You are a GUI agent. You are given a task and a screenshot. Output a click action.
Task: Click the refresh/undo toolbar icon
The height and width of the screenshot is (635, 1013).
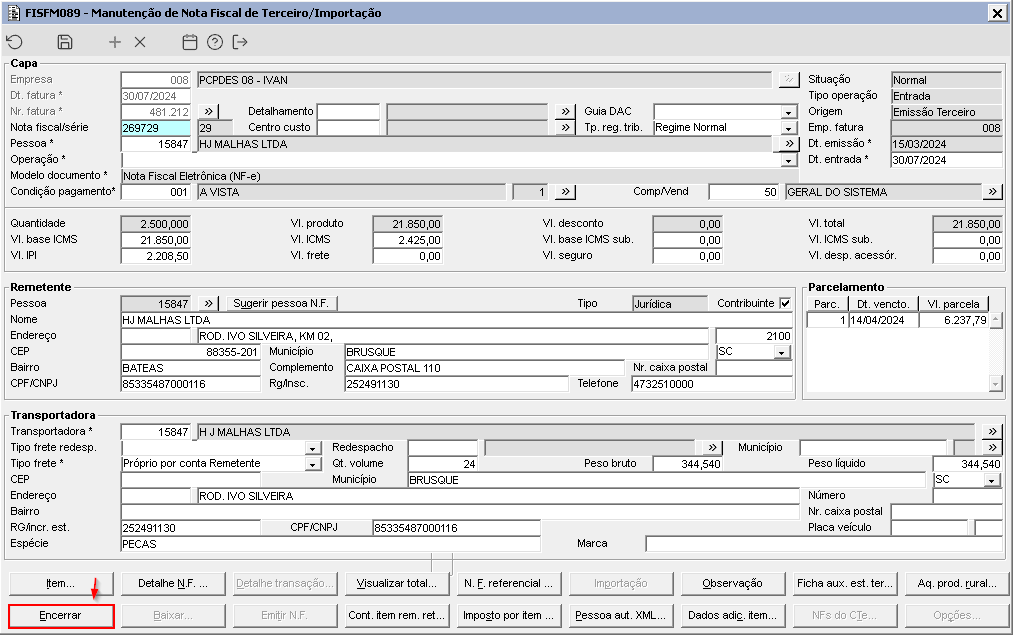[x=14, y=42]
